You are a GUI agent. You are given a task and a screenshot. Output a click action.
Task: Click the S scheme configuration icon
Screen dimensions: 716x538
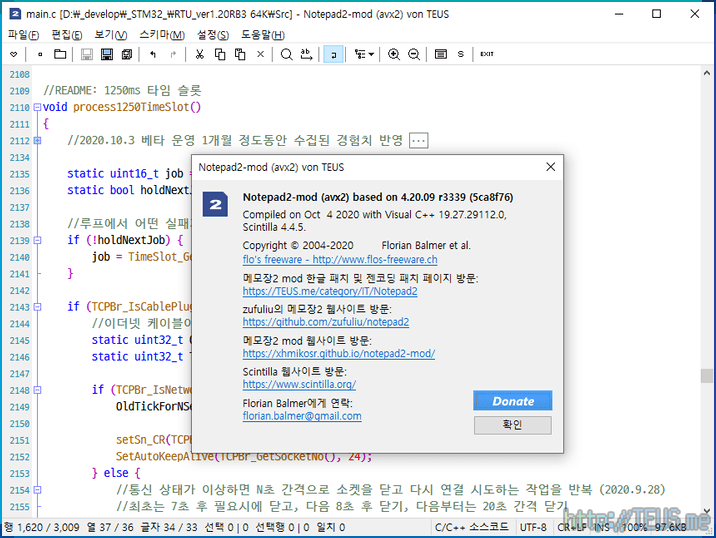click(x=461, y=54)
